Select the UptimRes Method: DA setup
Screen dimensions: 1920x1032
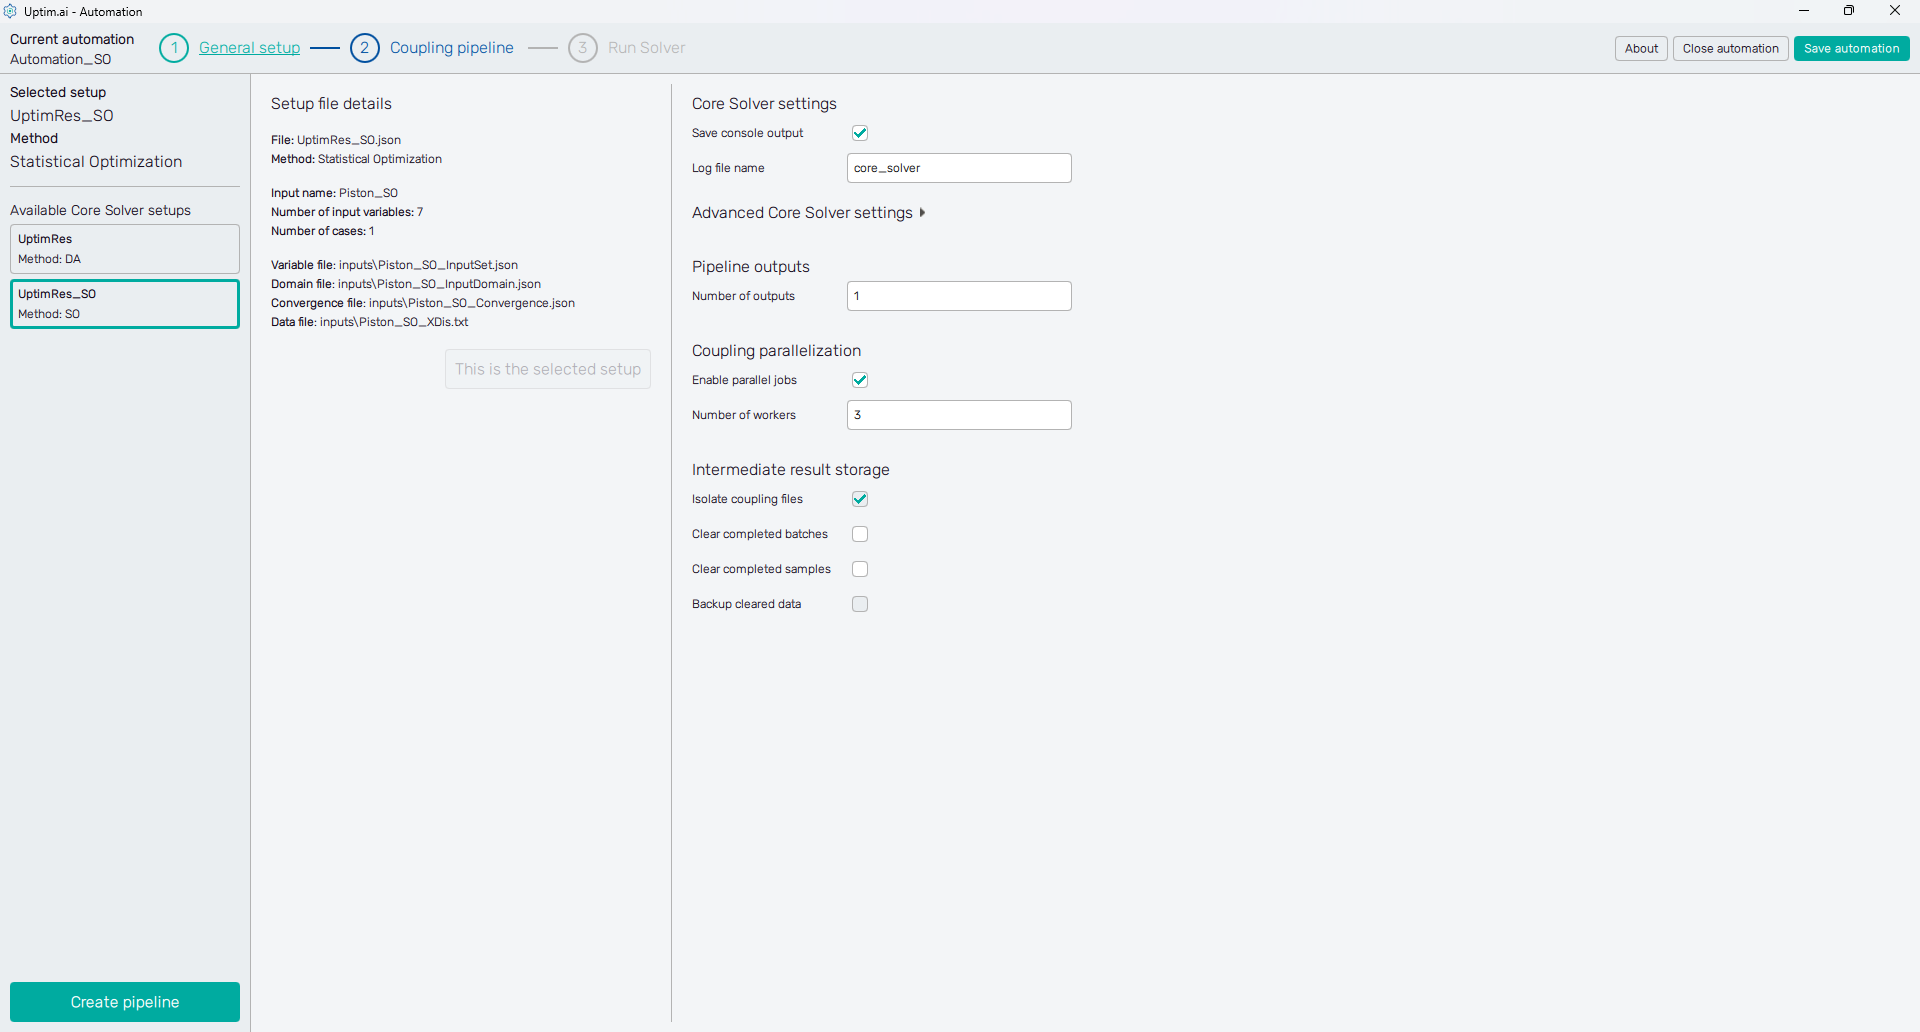[125, 249]
